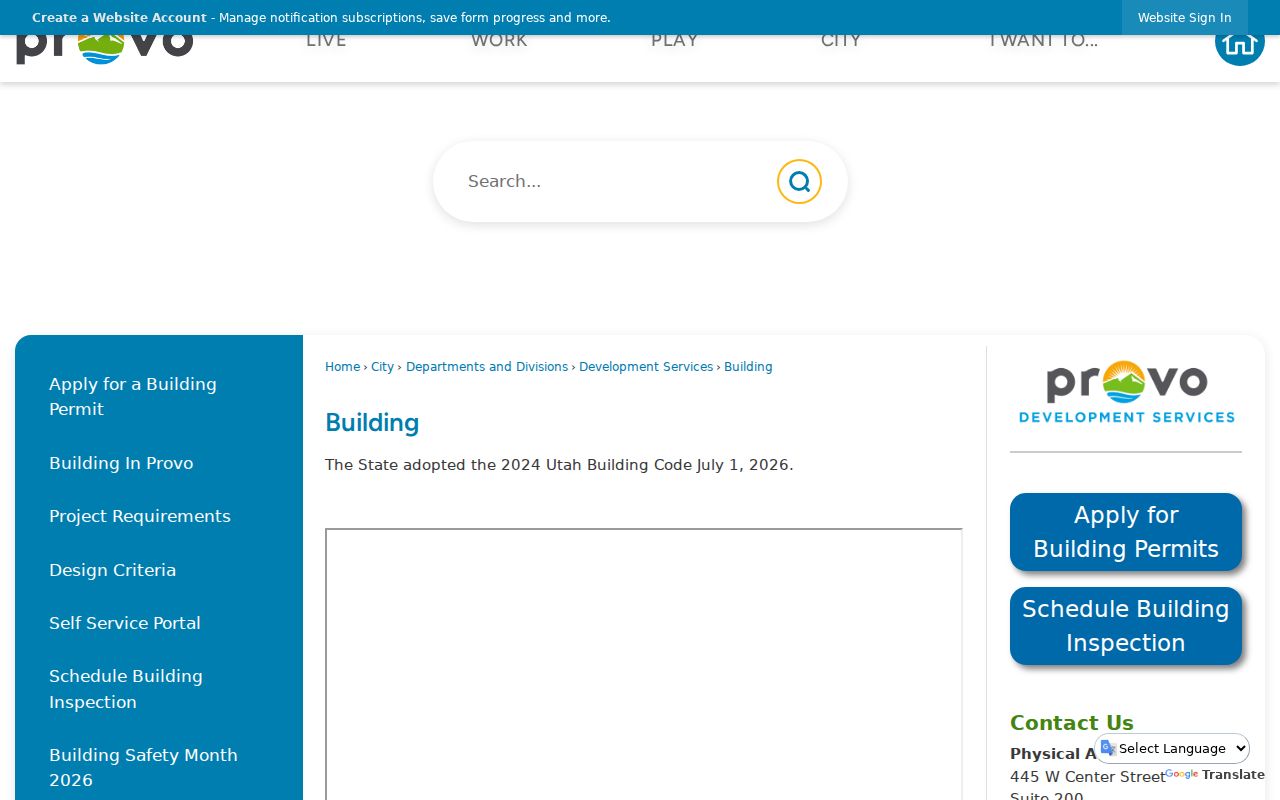Image resolution: width=1280 pixels, height=800 pixels.
Task: Open the Website Sign In link
Action: (1185, 18)
